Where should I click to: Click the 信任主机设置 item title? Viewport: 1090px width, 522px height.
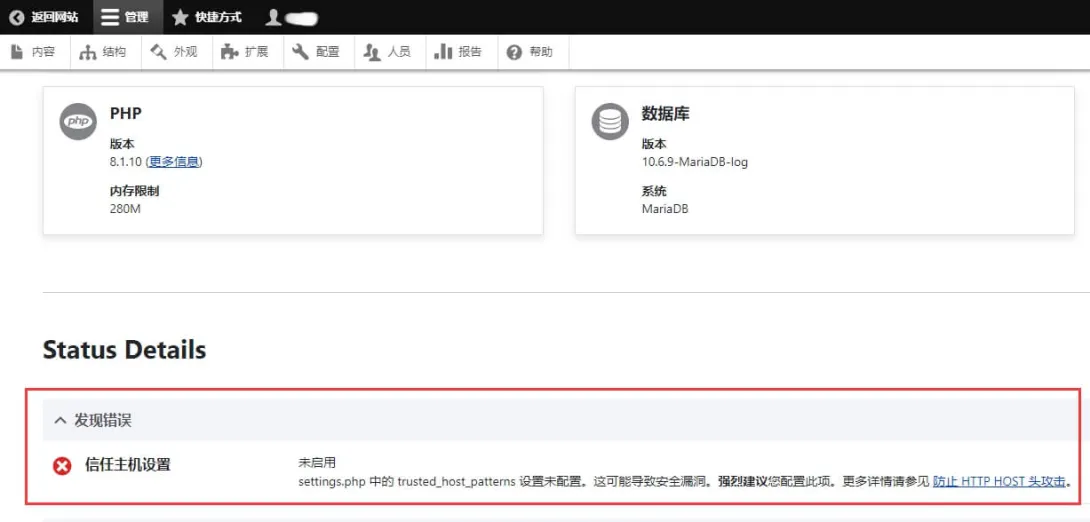pos(127,464)
